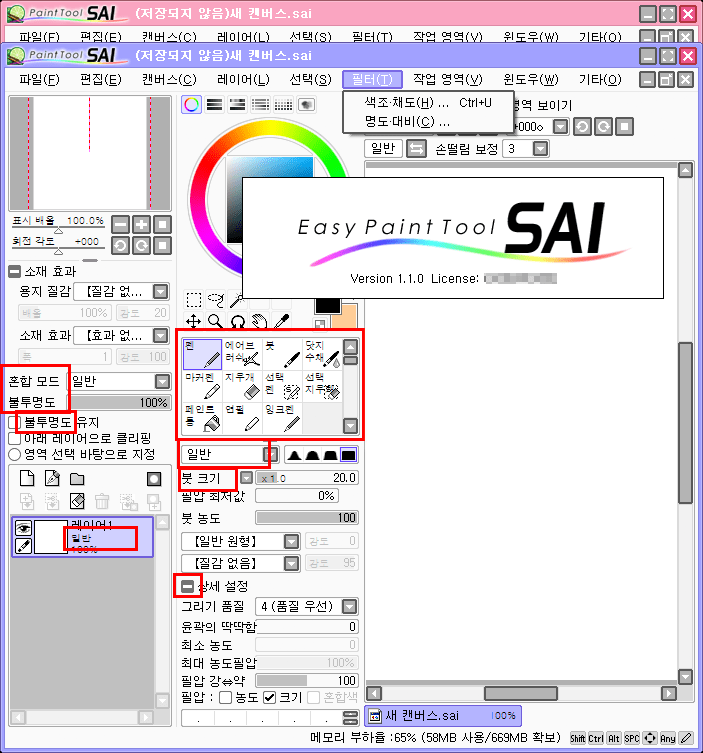This screenshot has height=753, width=703.
Task: Click the 붓 농도 density slider
Action: (307, 518)
